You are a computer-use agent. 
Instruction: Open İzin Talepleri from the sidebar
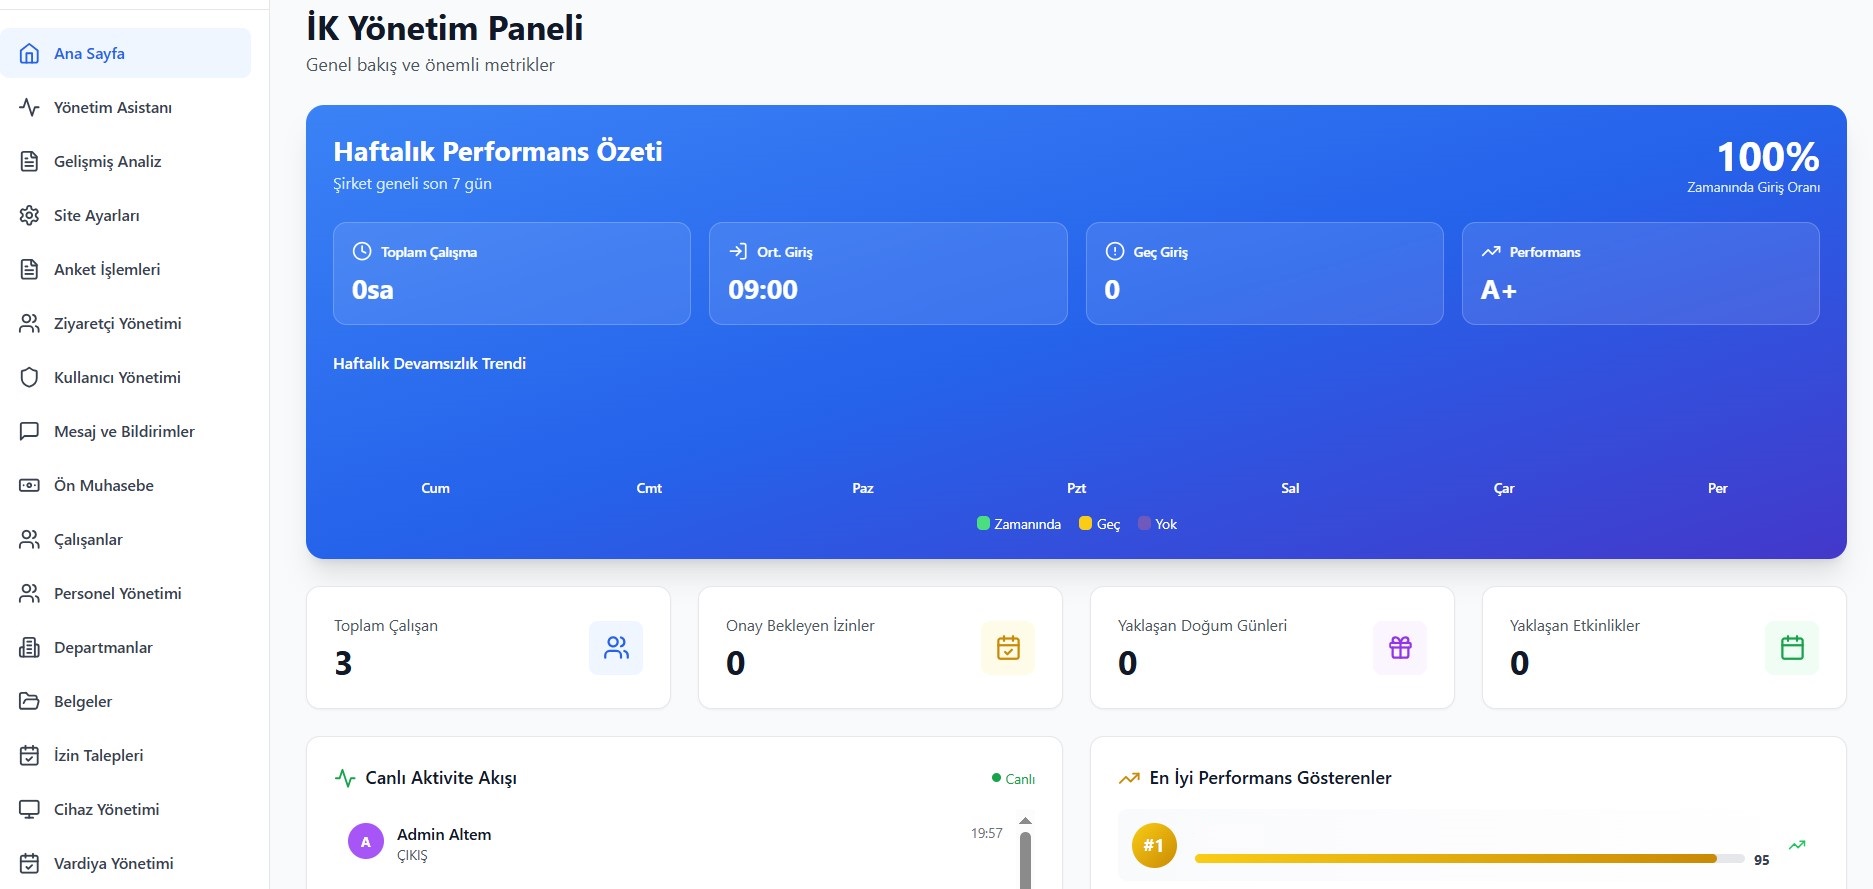98,756
